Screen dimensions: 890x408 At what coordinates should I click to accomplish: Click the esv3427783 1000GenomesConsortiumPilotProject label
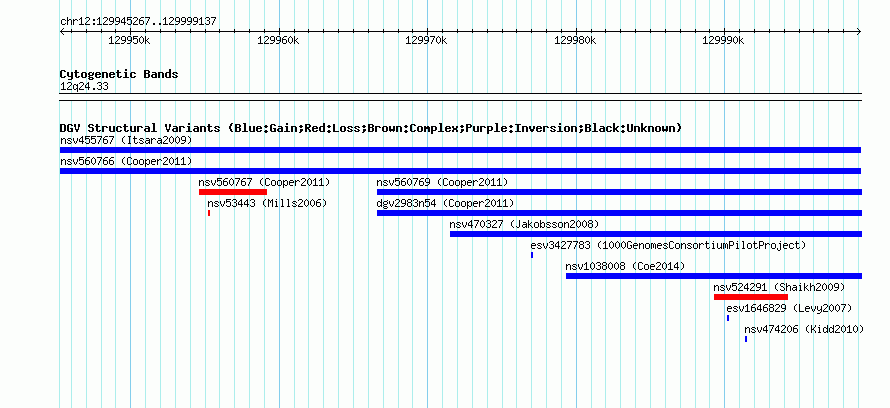(x=668, y=245)
